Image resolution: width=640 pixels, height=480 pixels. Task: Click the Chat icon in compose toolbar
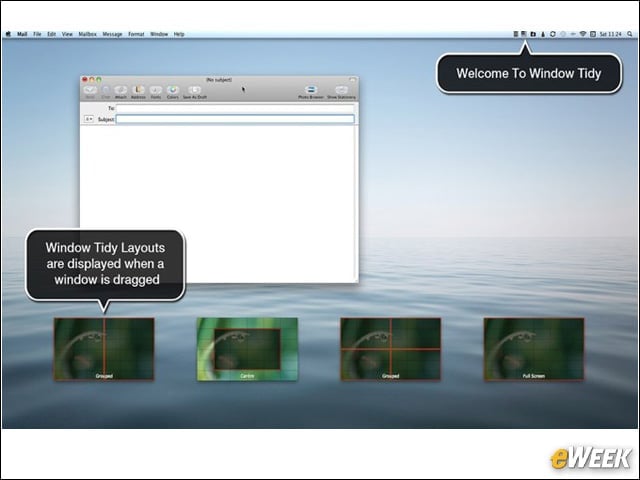click(106, 92)
